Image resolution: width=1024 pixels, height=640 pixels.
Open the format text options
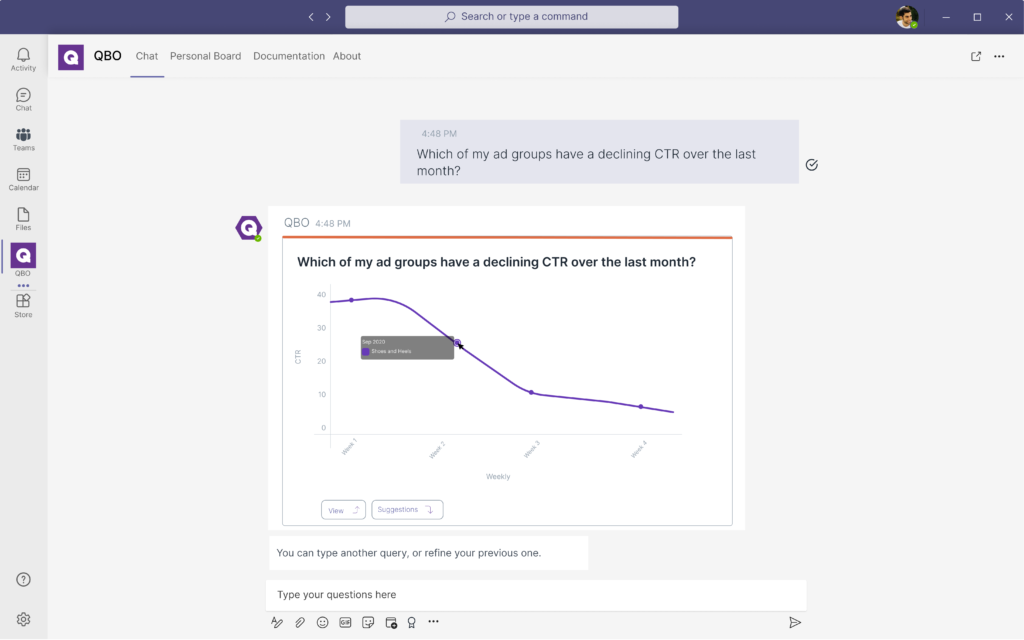pos(277,622)
